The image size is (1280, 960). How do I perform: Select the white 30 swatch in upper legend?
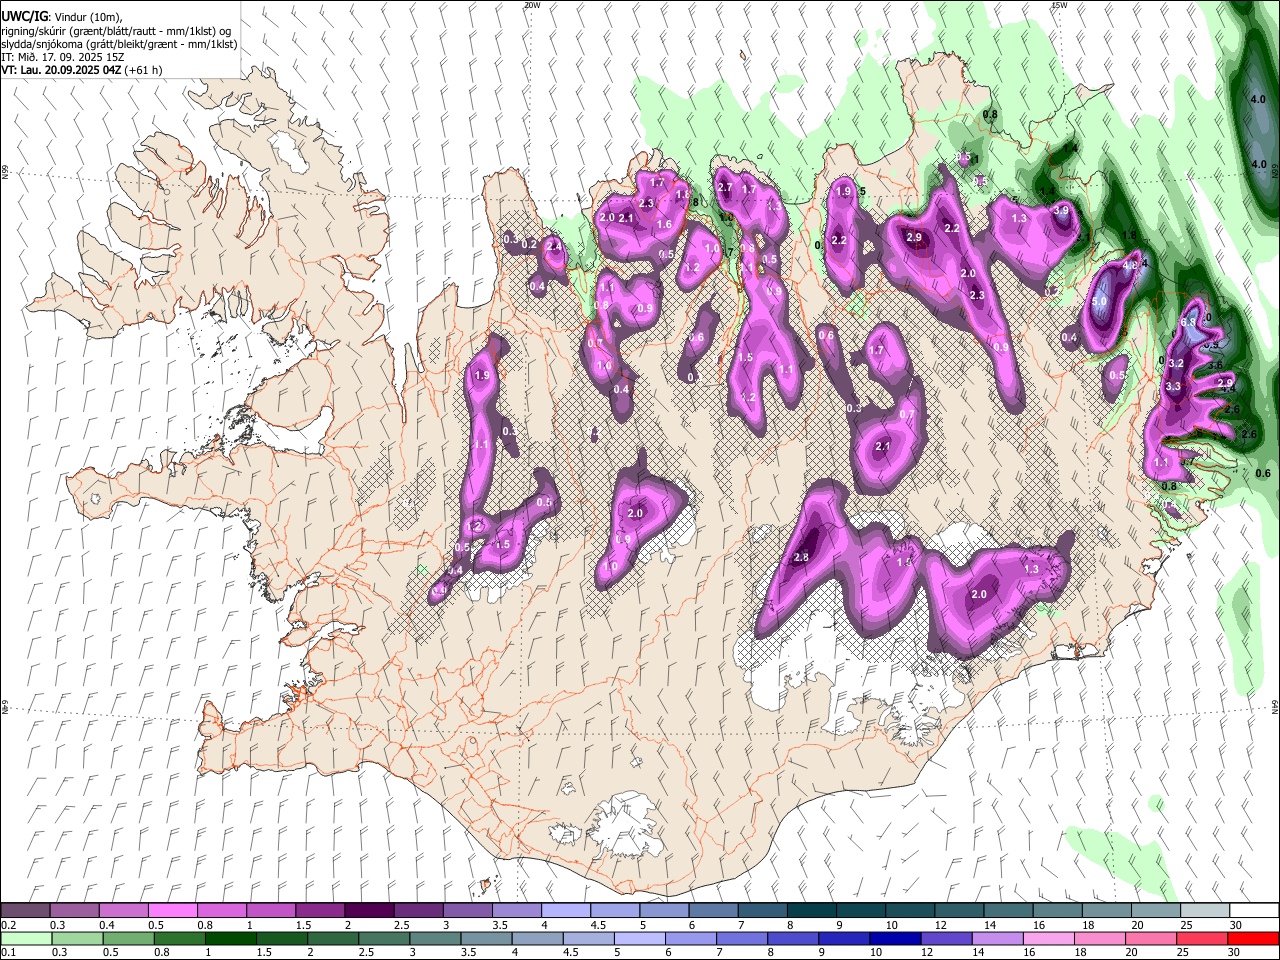point(1253,910)
